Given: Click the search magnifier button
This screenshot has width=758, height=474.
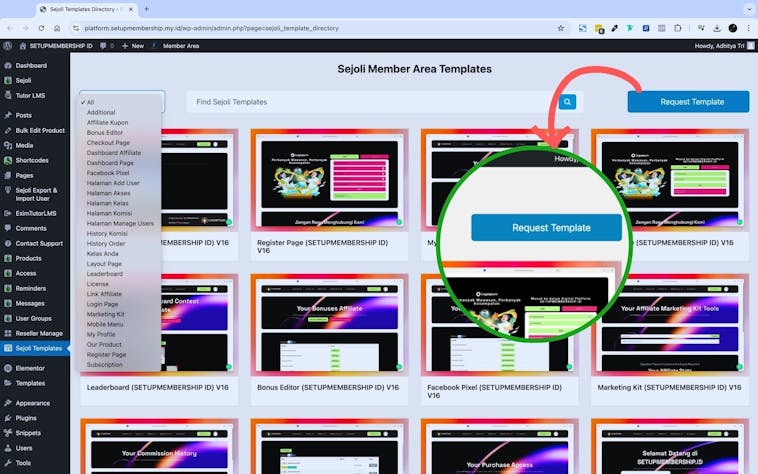Looking at the screenshot, I should pos(568,102).
